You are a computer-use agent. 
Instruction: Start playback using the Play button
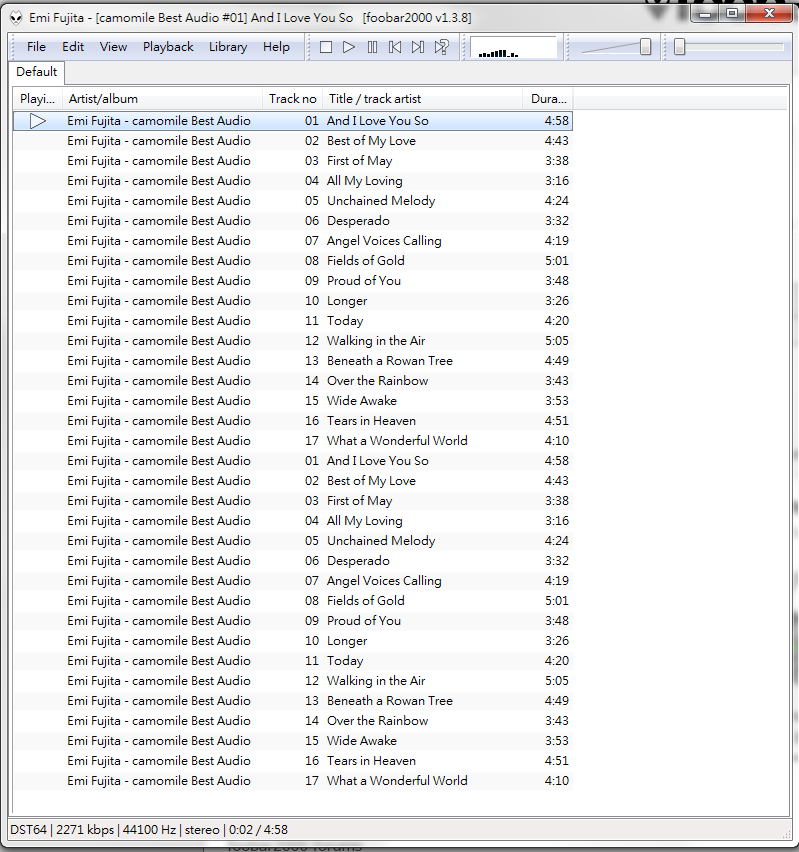349,47
